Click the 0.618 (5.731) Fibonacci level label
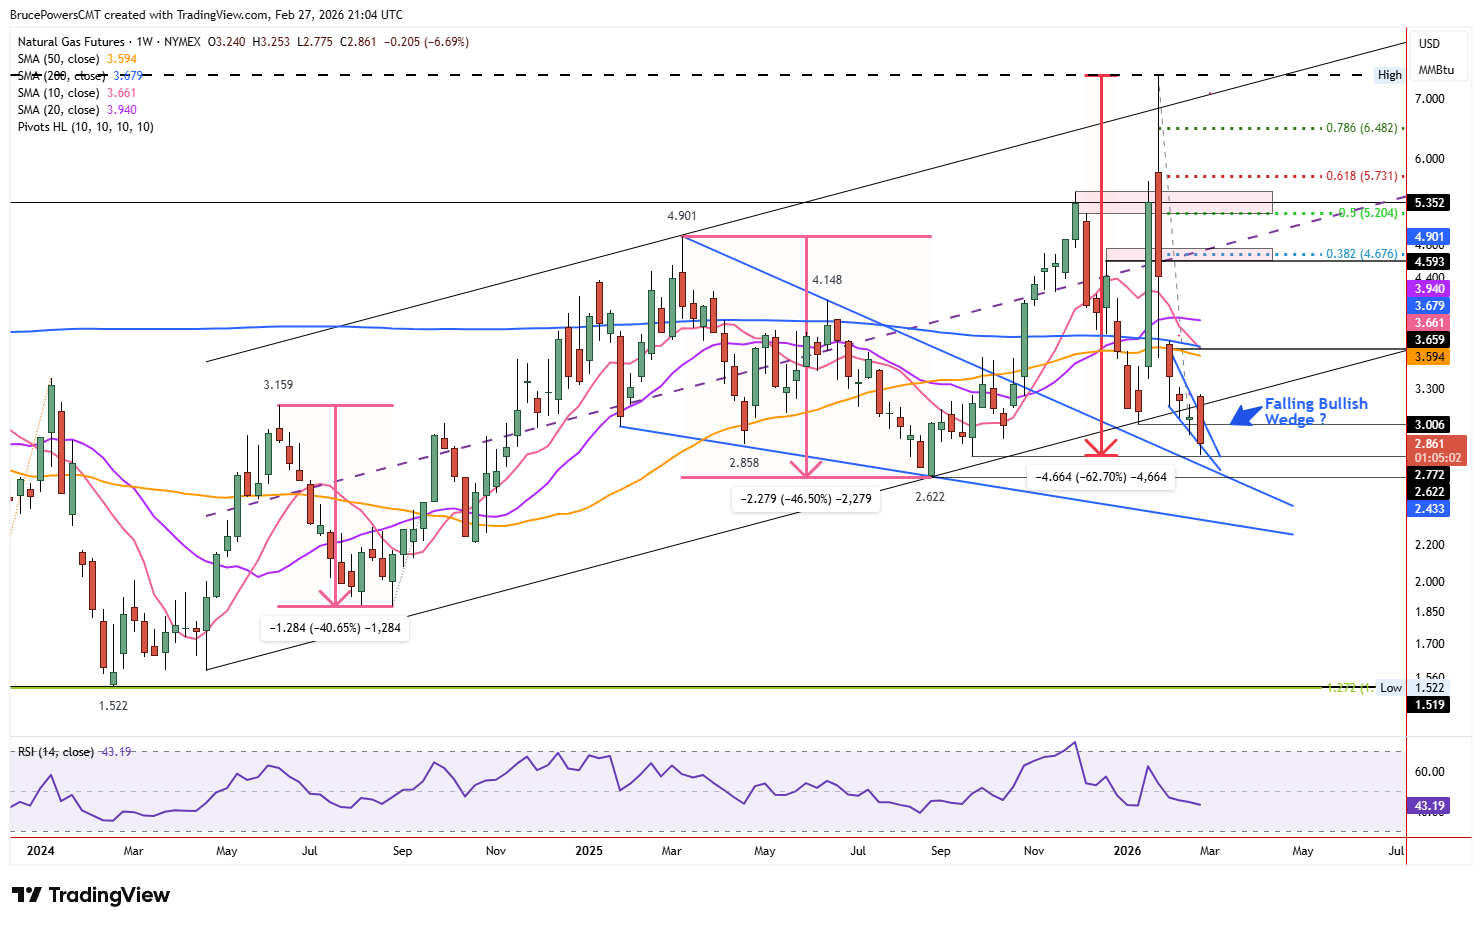The height and width of the screenshot is (925, 1482). pyautogui.click(x=1362, y=176)
